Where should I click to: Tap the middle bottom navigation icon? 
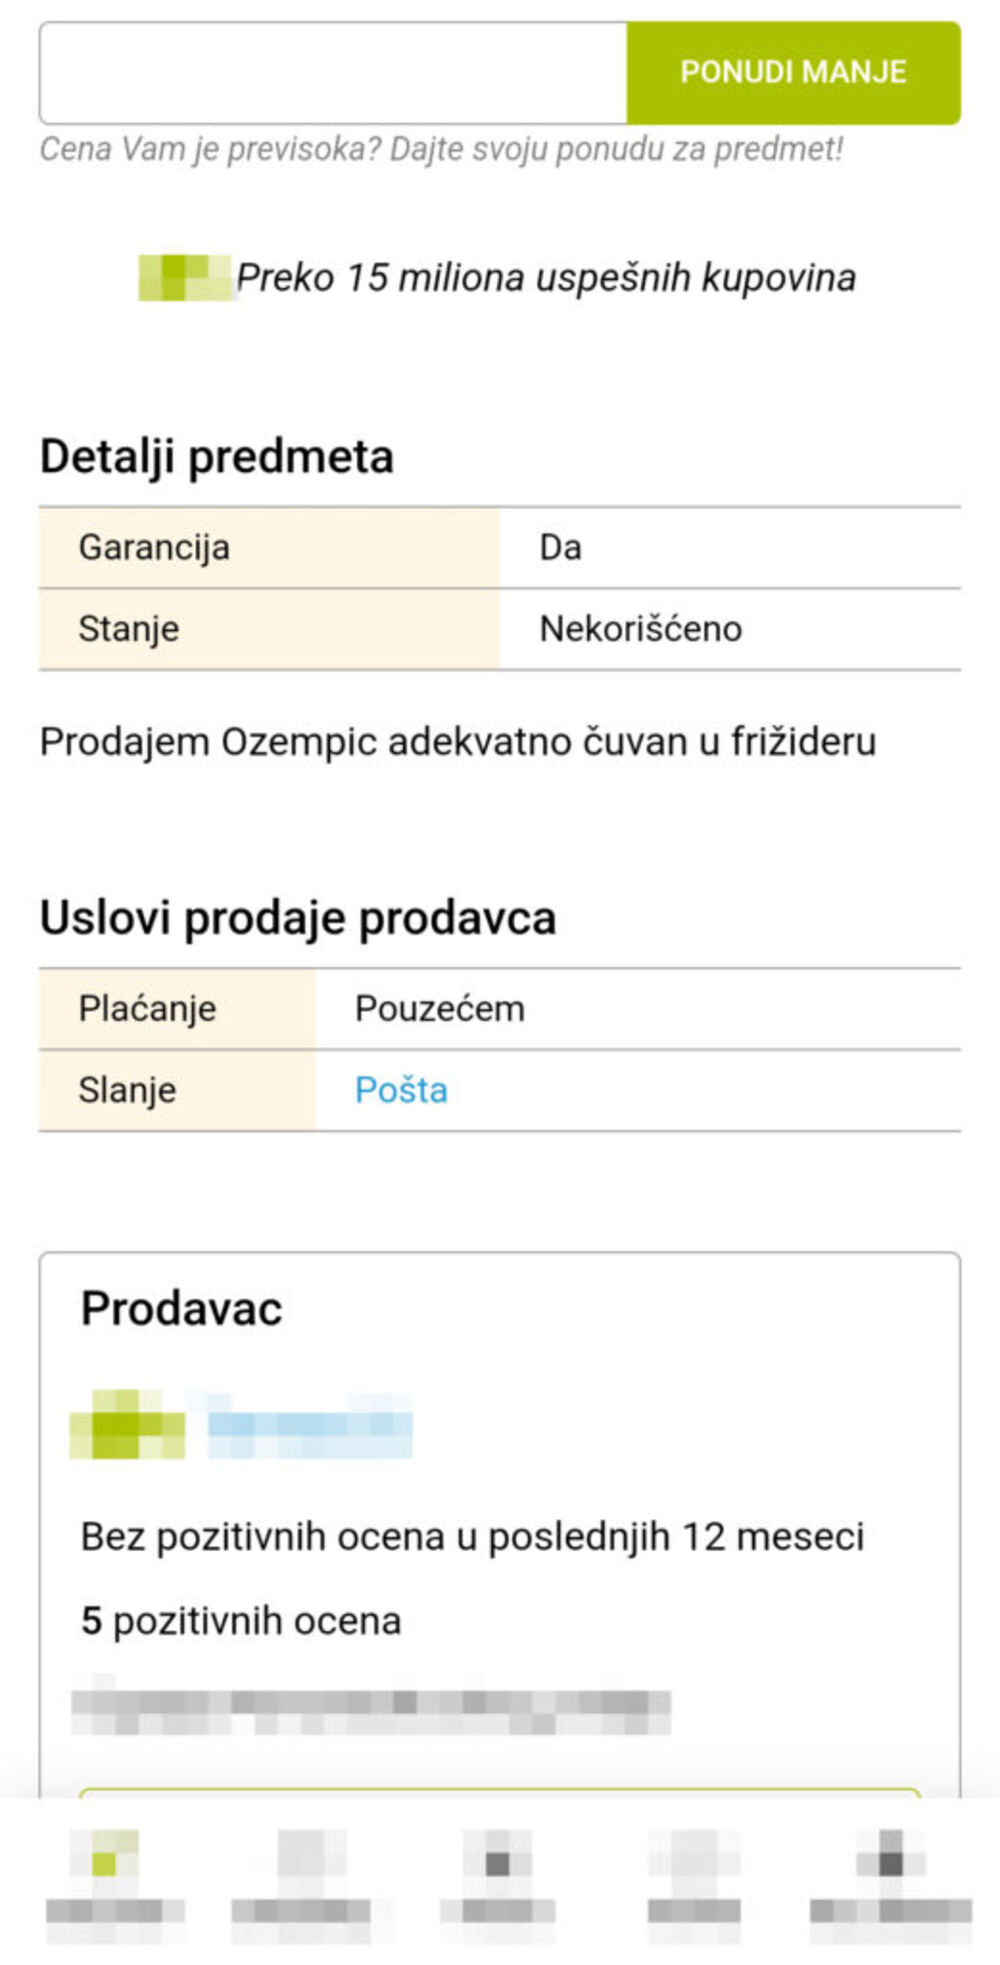[x=498, y=1868]
